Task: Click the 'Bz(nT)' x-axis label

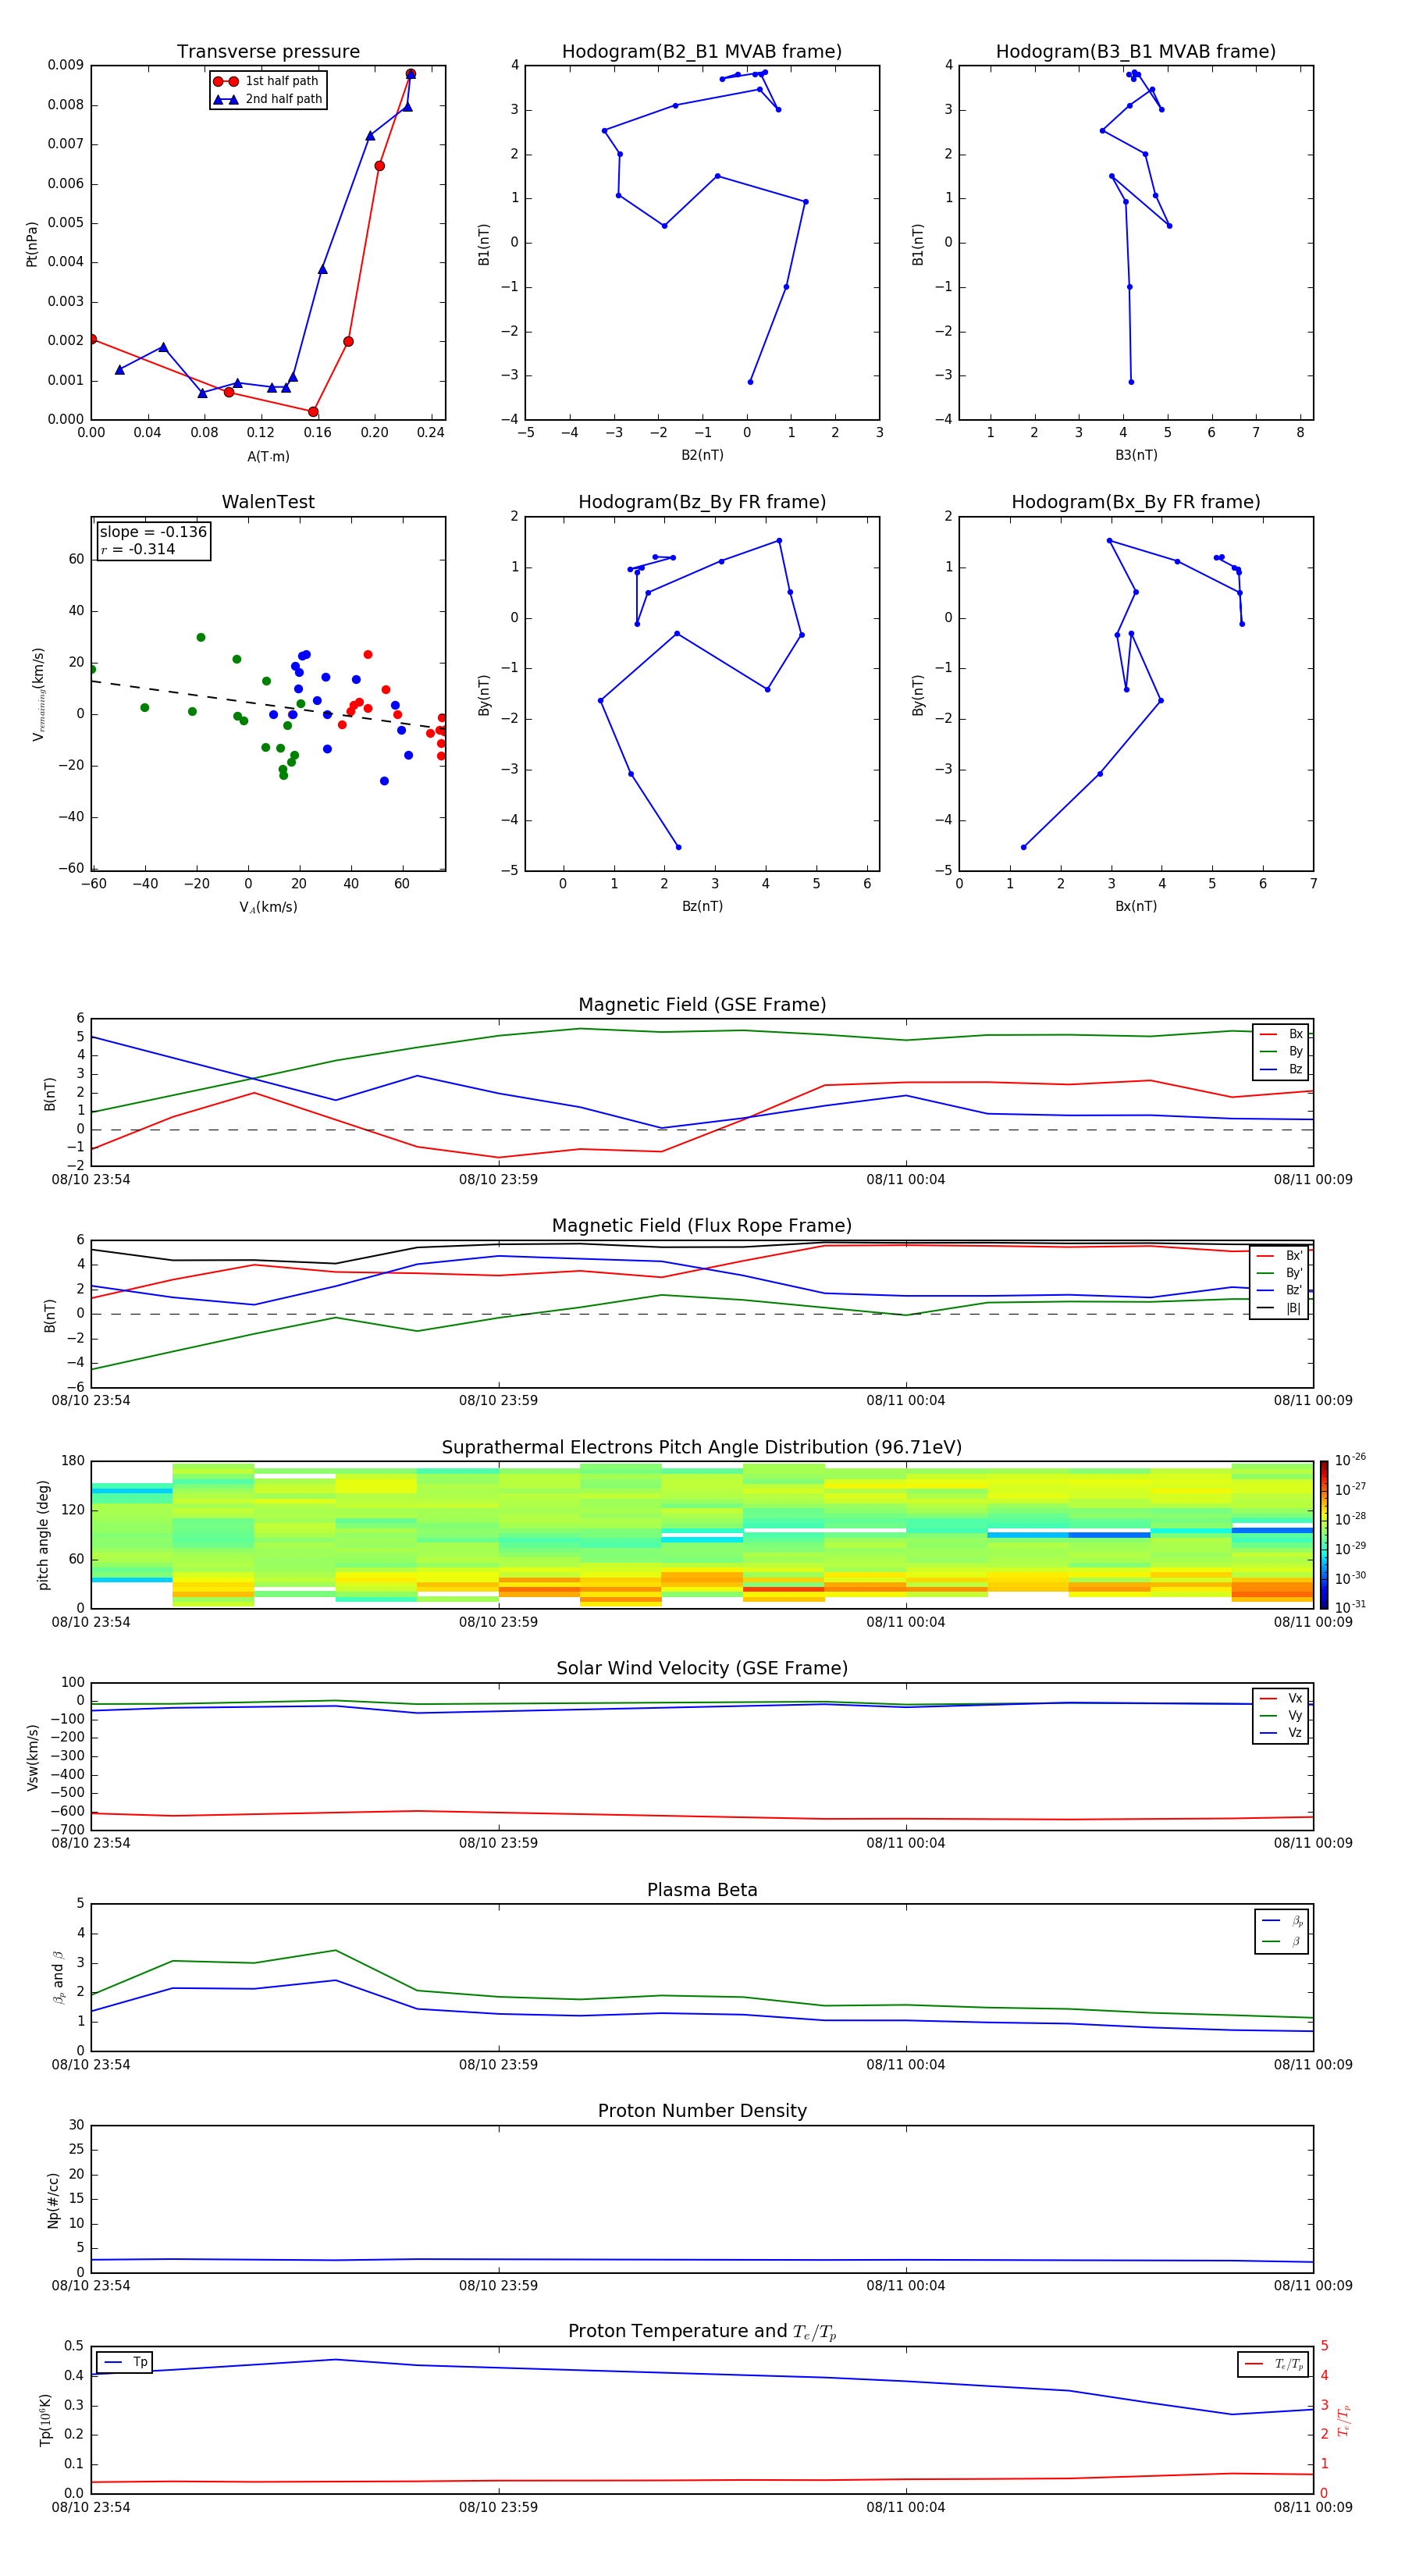Action: click(x=702, y=906)
